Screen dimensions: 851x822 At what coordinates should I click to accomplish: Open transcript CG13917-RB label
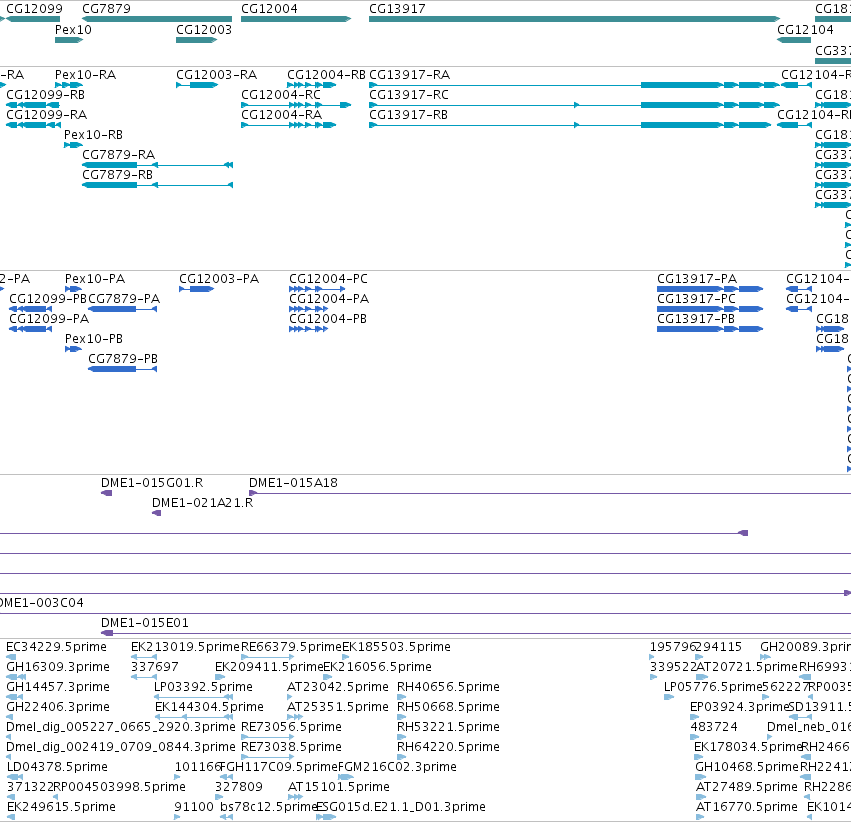[x=409, y=114]
